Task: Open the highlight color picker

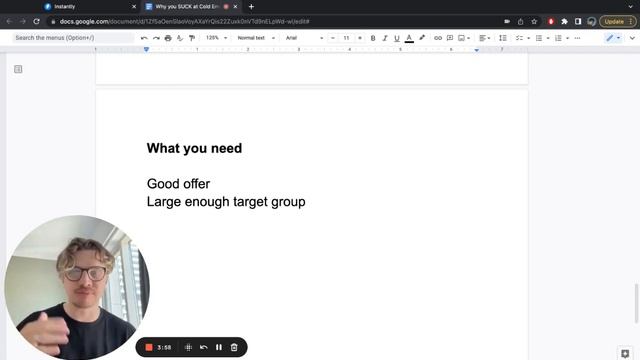Action: pos(422,38)
